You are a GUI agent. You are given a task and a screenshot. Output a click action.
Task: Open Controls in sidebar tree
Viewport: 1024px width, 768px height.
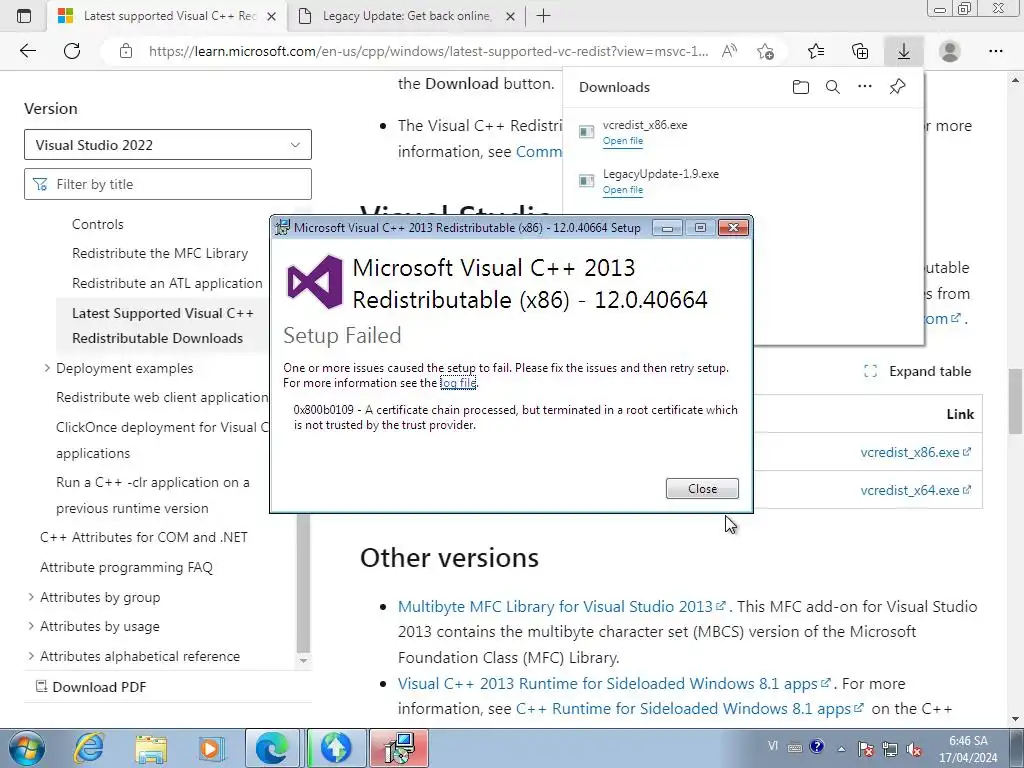[x=97, y=224]
